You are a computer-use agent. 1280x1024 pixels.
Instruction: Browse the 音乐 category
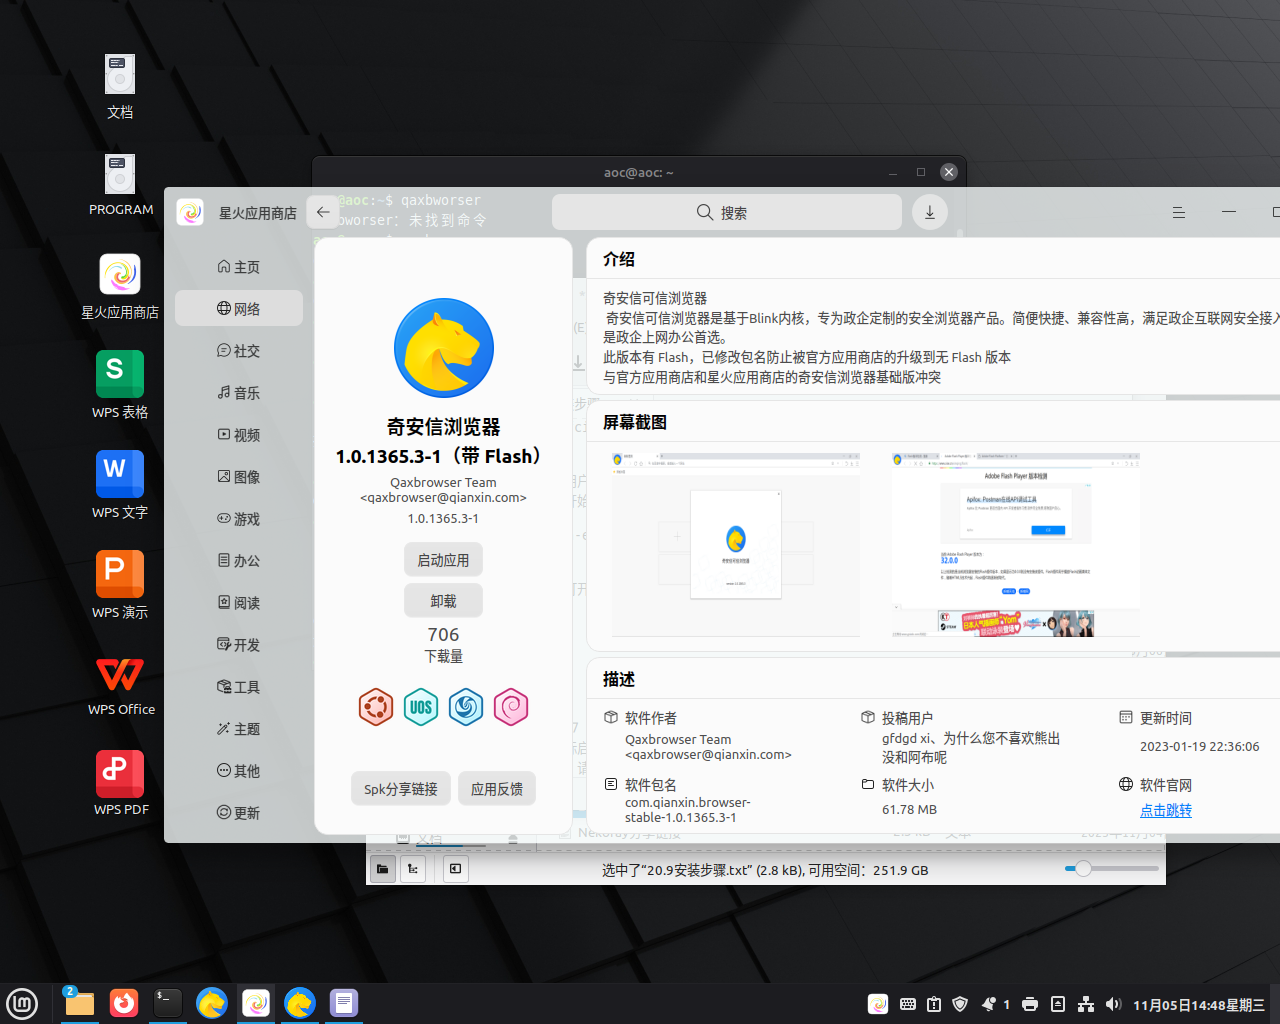pos(239,393)
